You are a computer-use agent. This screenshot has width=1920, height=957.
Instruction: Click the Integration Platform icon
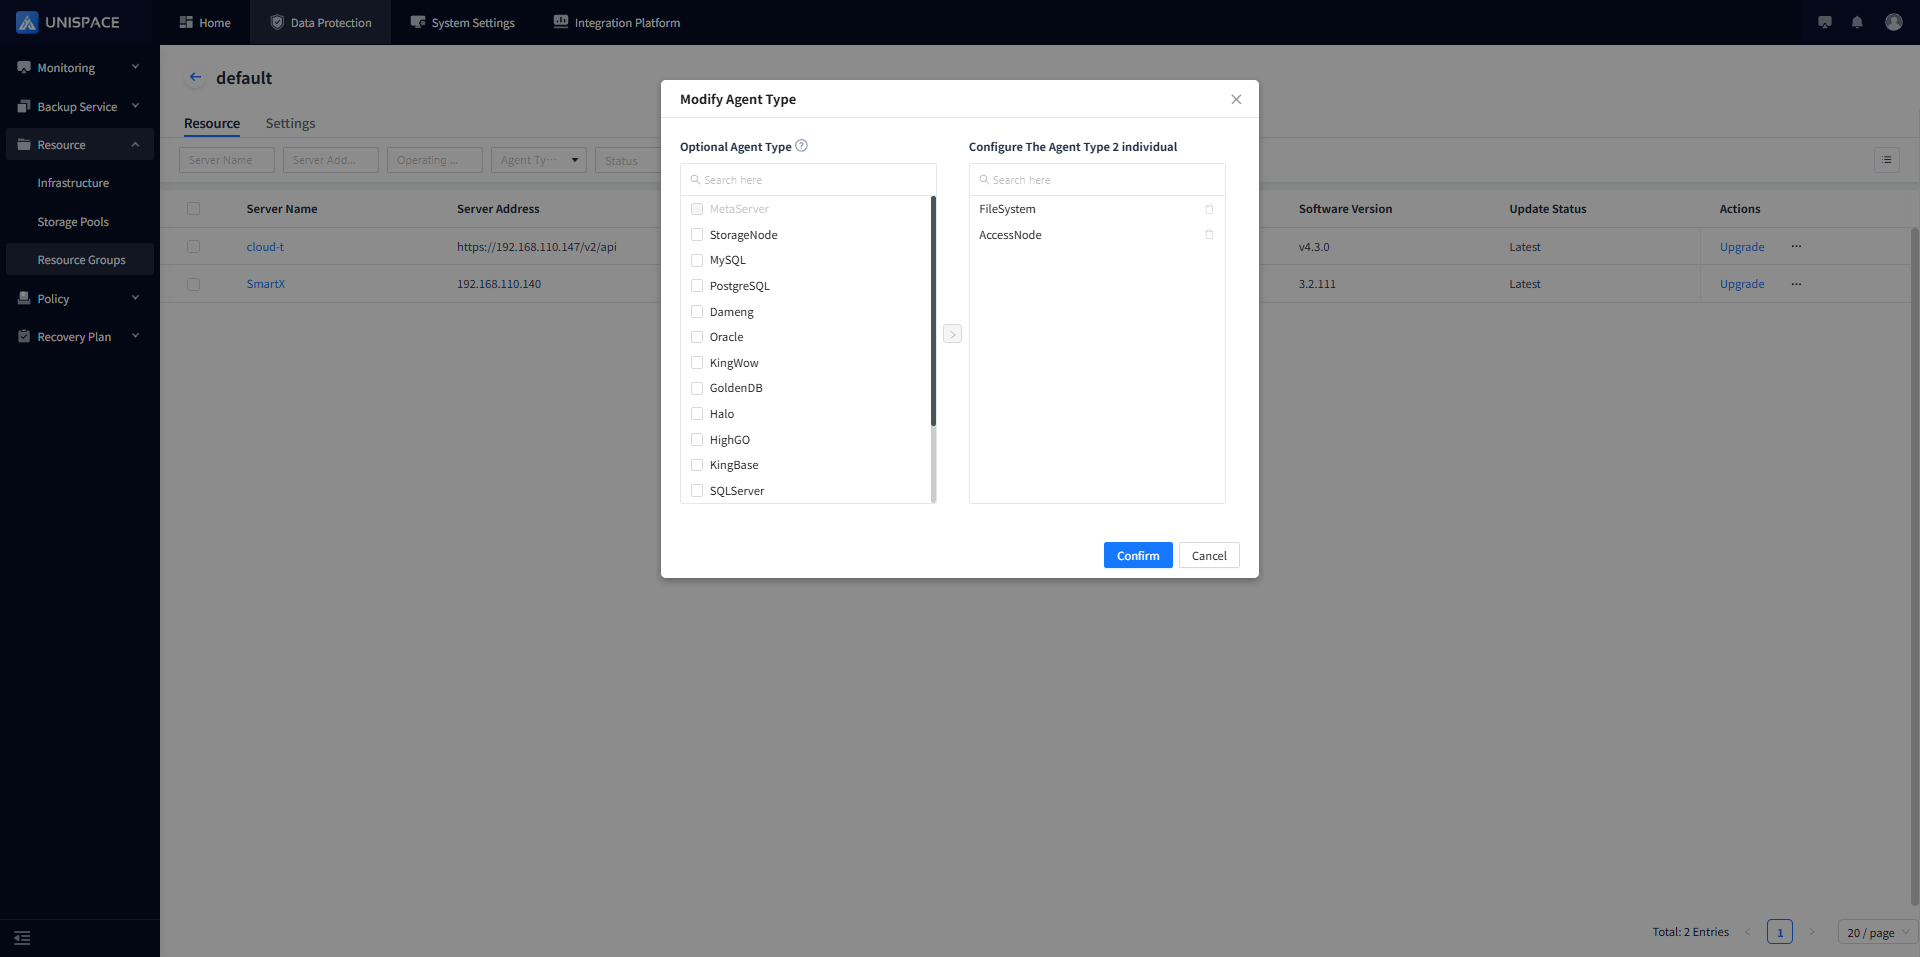click(x=561, y=22)
